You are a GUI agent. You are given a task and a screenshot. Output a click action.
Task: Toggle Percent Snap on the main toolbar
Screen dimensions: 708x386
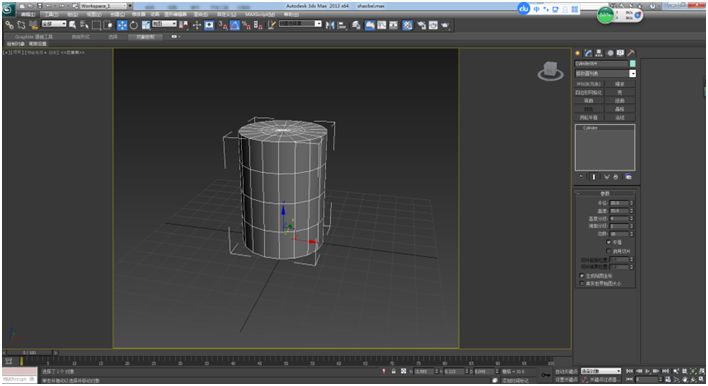[x=246, y=25]
